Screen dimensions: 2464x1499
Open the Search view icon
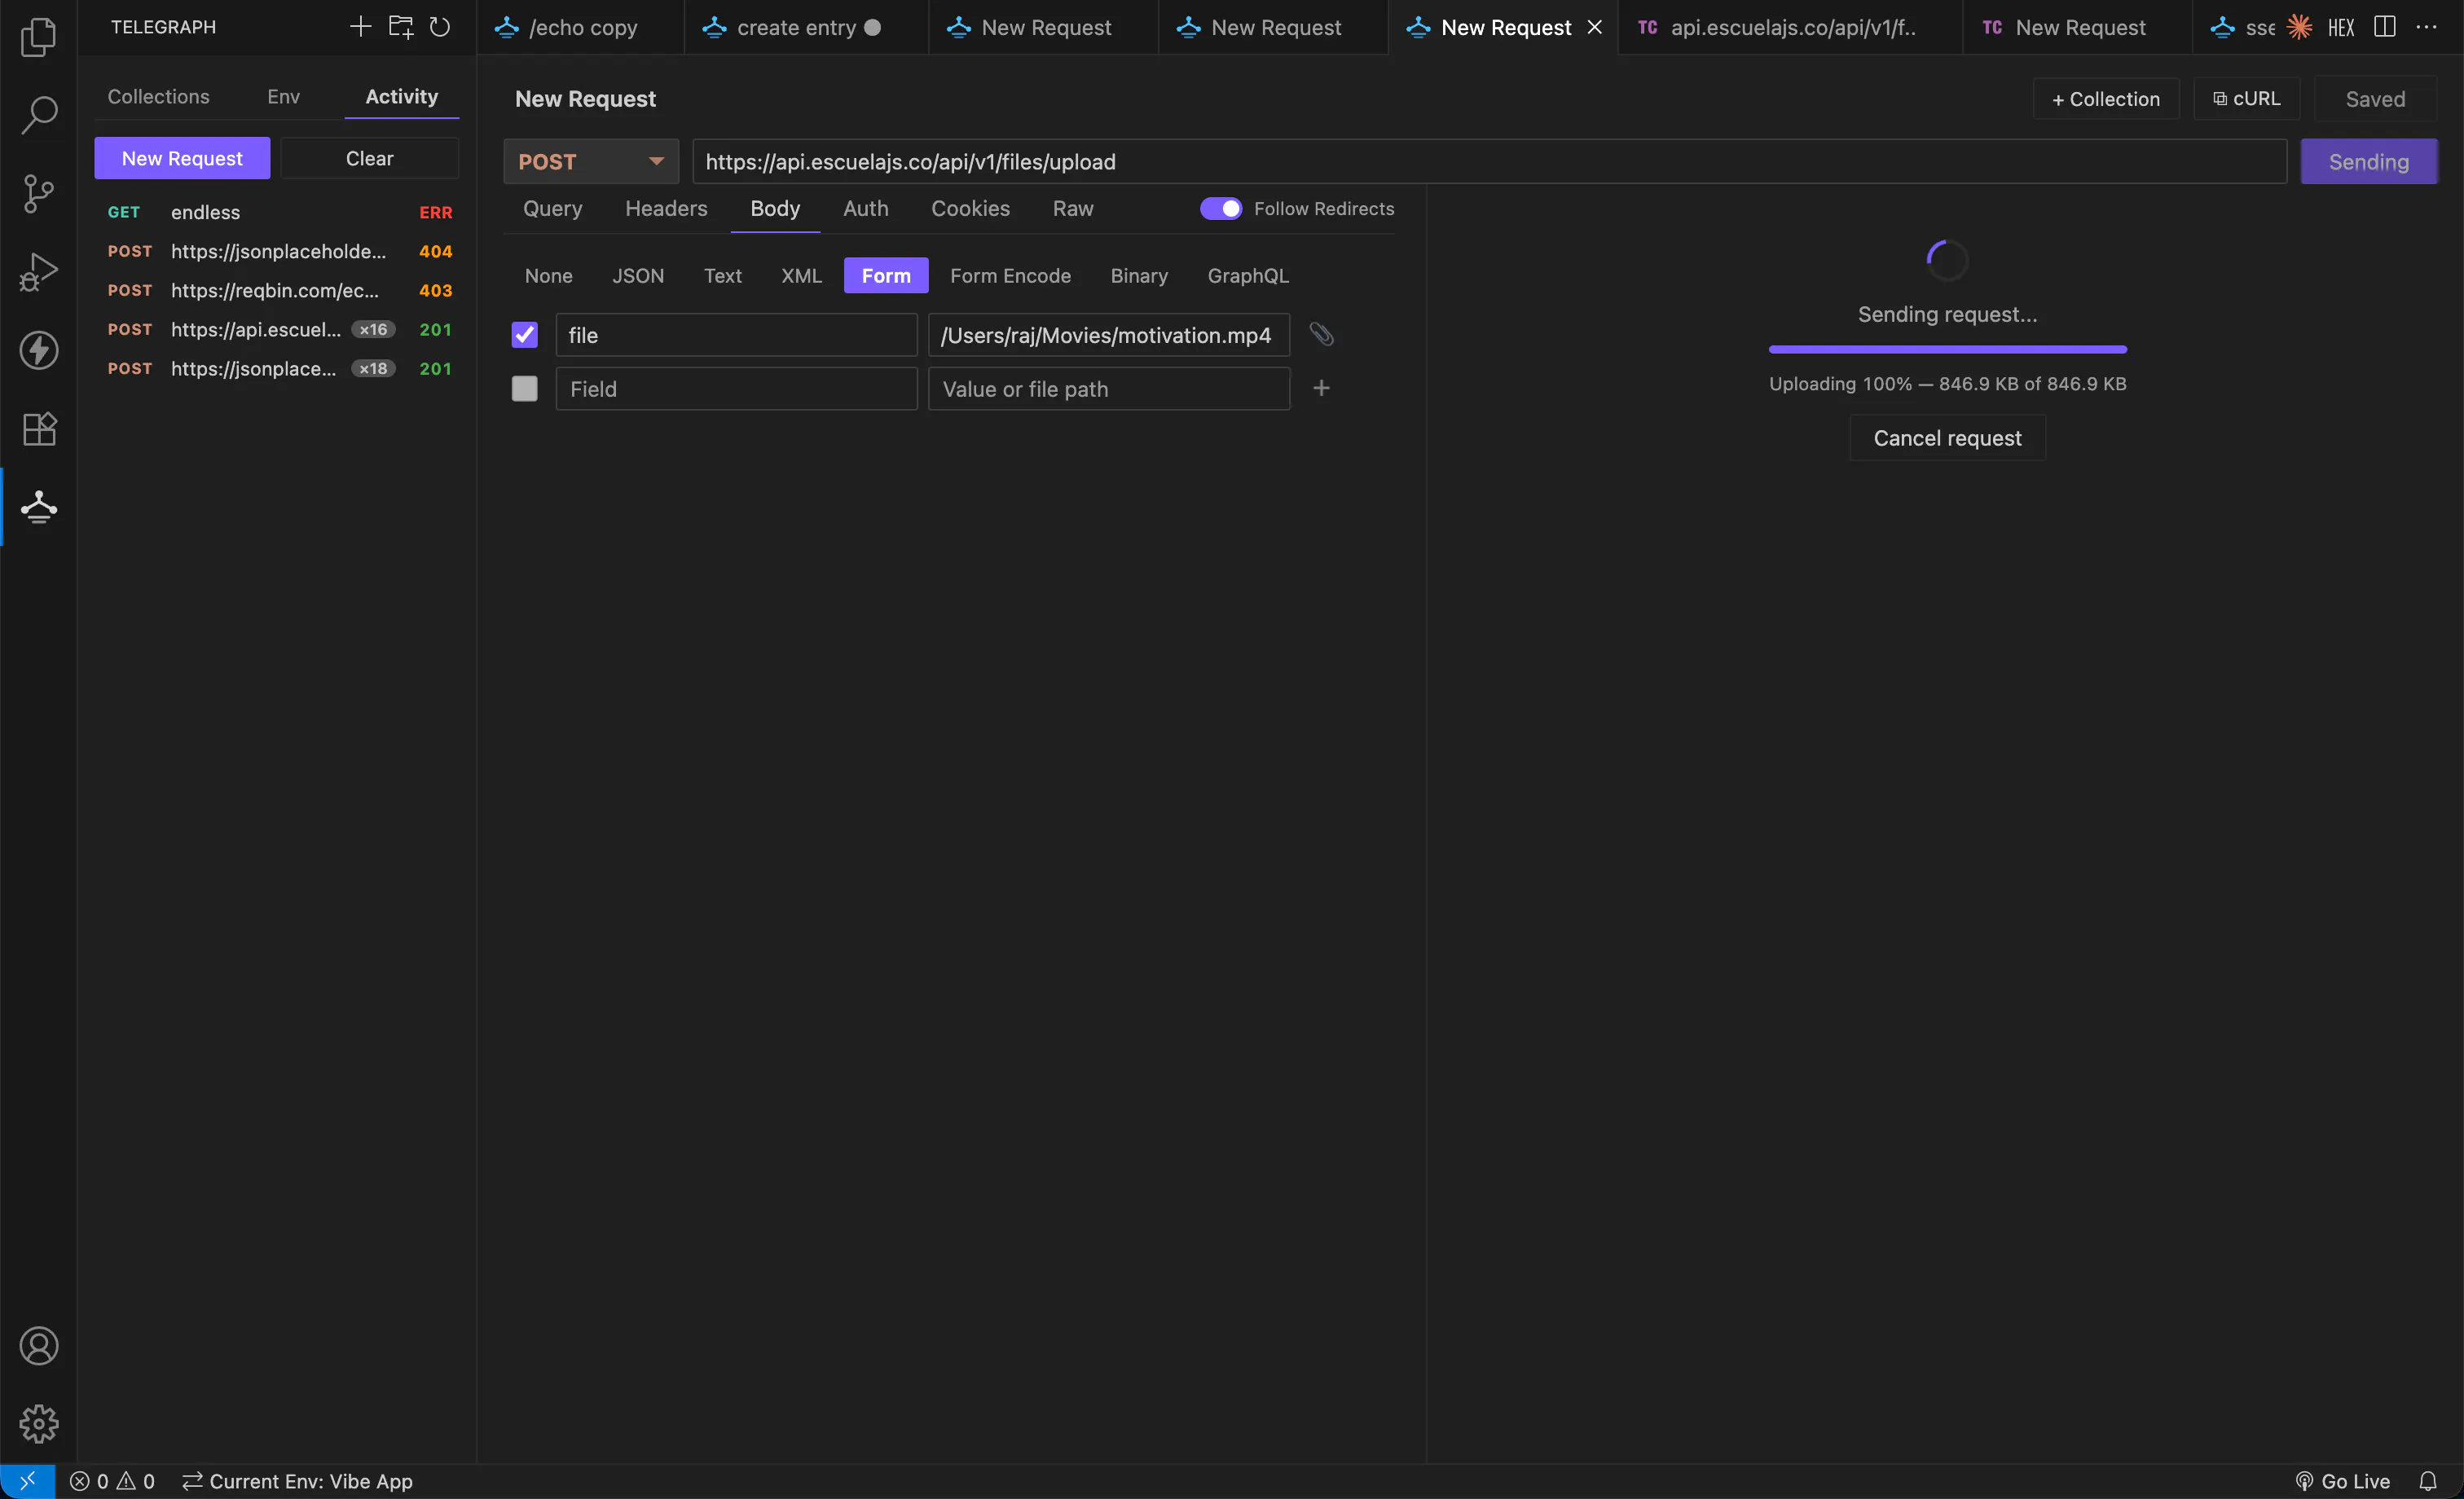click(38, 115)
